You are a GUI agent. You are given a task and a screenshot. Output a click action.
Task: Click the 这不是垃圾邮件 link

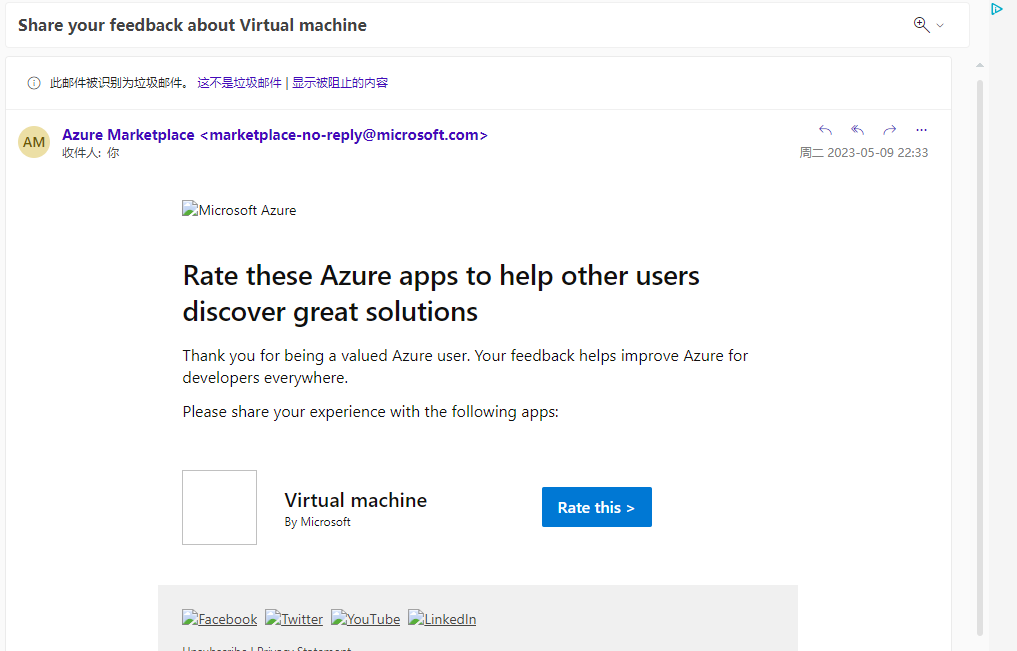click(239, 83)
